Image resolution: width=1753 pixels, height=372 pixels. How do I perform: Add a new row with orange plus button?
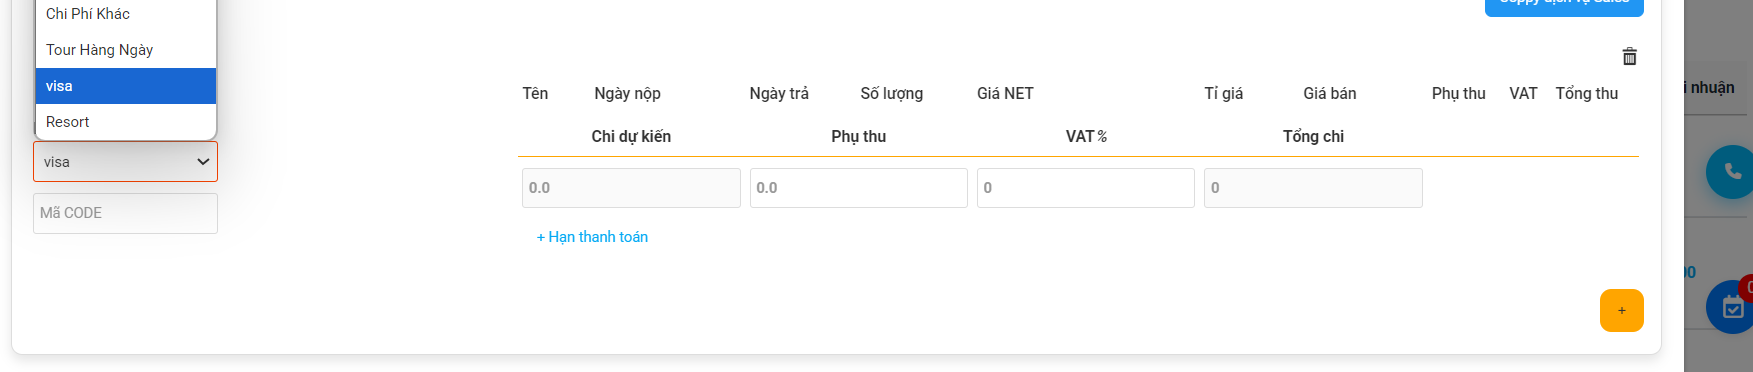coord(1621,310)
